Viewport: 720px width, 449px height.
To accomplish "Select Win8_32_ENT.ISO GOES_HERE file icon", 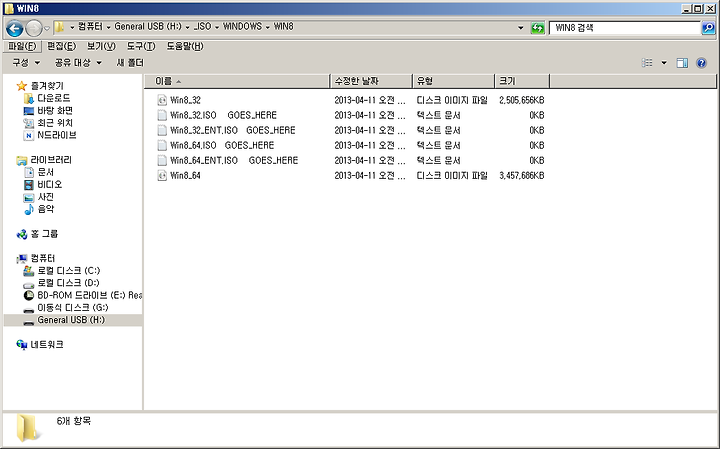I will click(162, 130).
